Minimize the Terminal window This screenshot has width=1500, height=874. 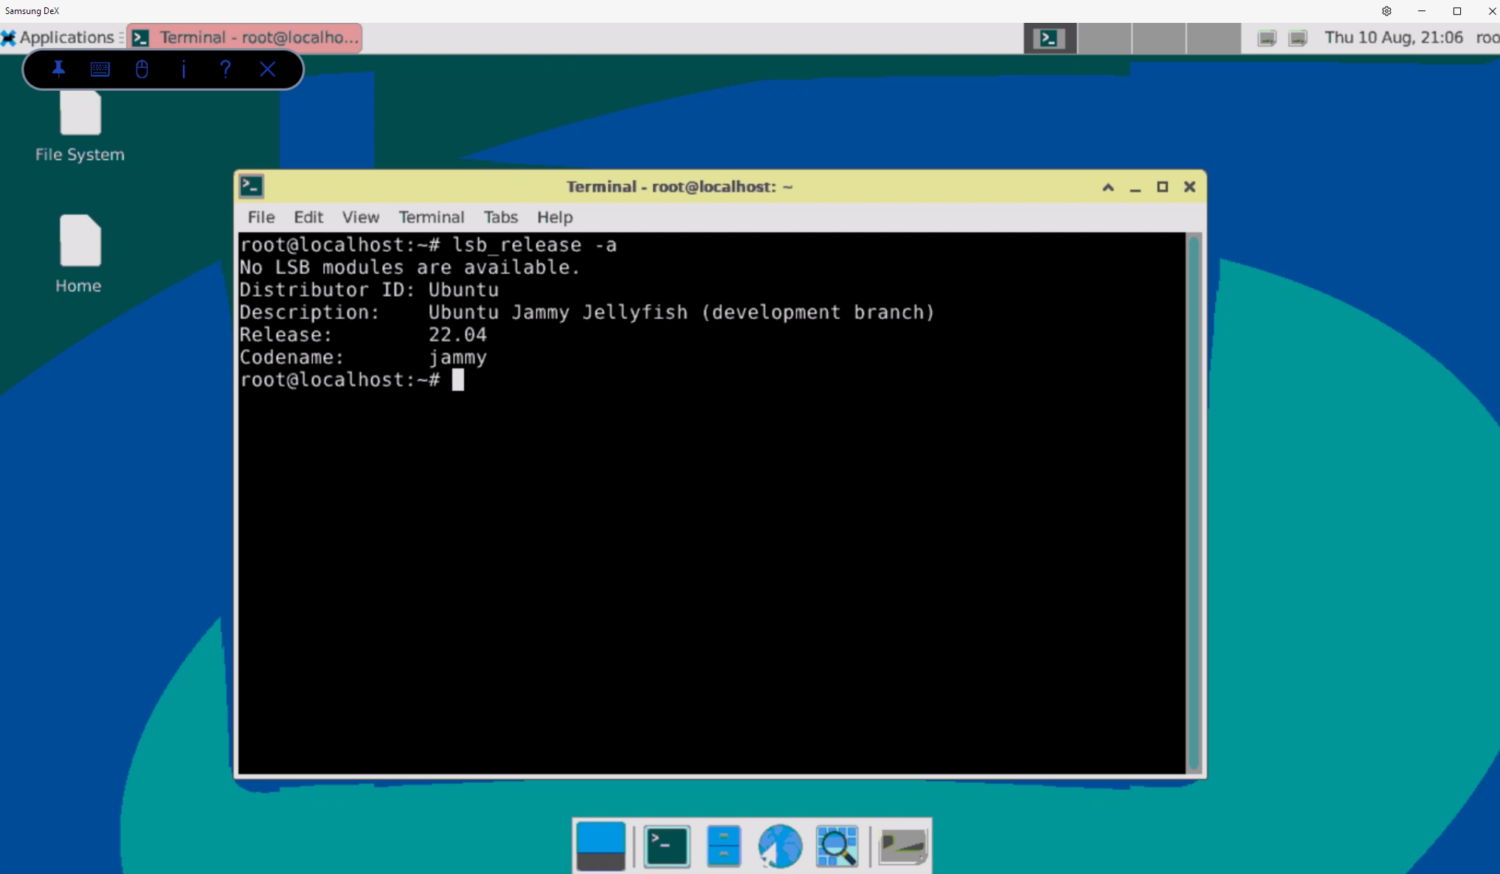(1135, 187)
